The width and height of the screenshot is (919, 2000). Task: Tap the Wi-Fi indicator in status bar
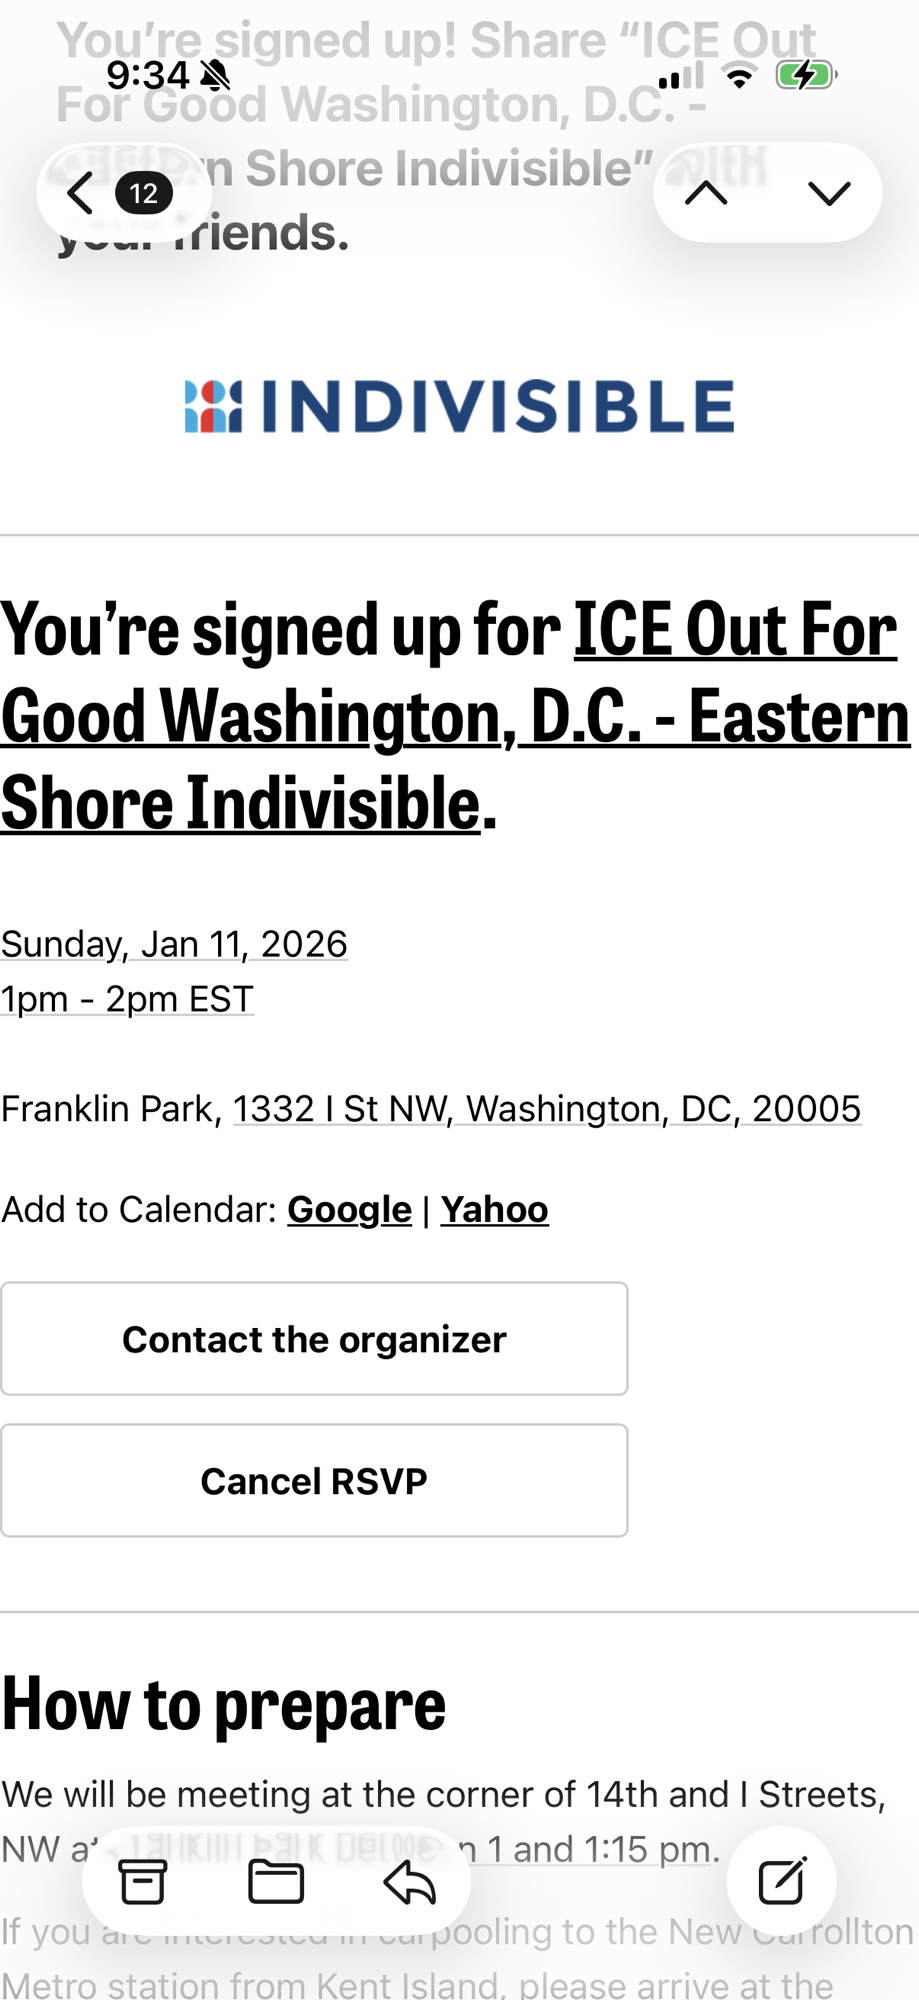tap(739, 75)
